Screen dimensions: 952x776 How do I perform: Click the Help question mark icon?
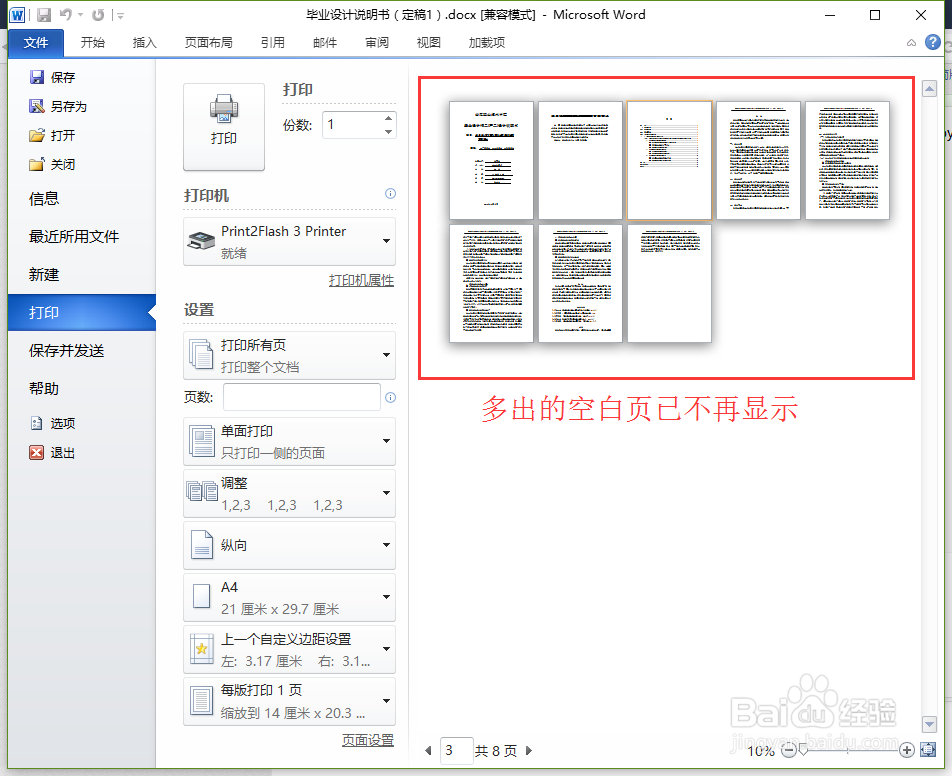(932, 42)
